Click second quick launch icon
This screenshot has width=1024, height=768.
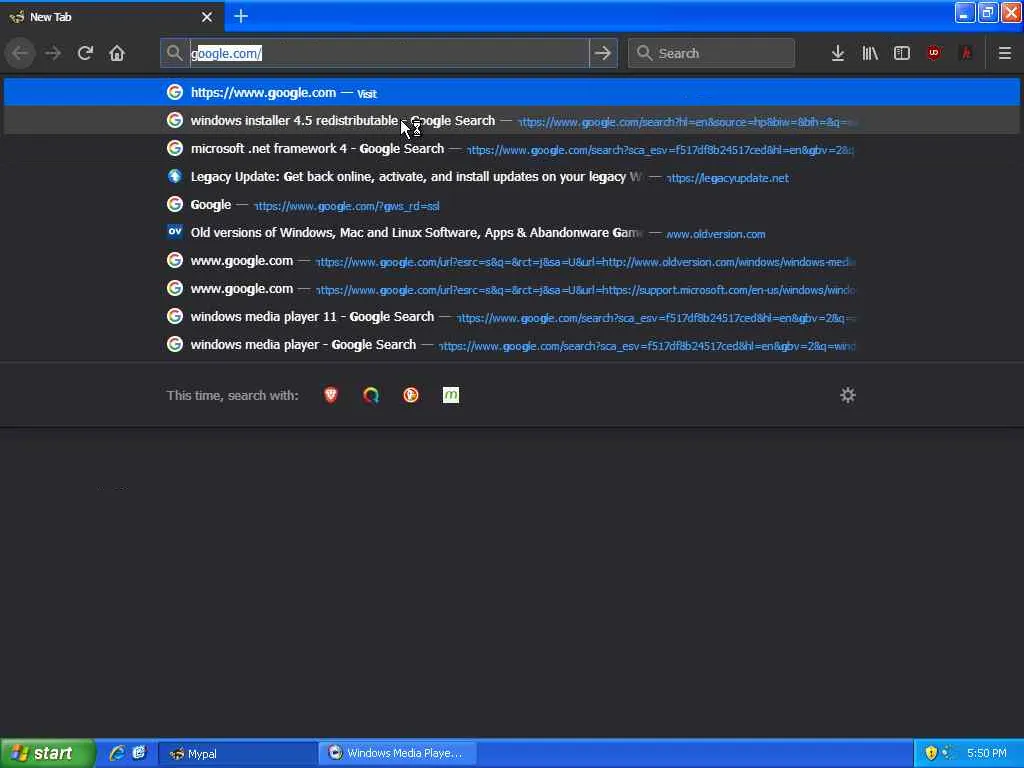coord(139,753)
